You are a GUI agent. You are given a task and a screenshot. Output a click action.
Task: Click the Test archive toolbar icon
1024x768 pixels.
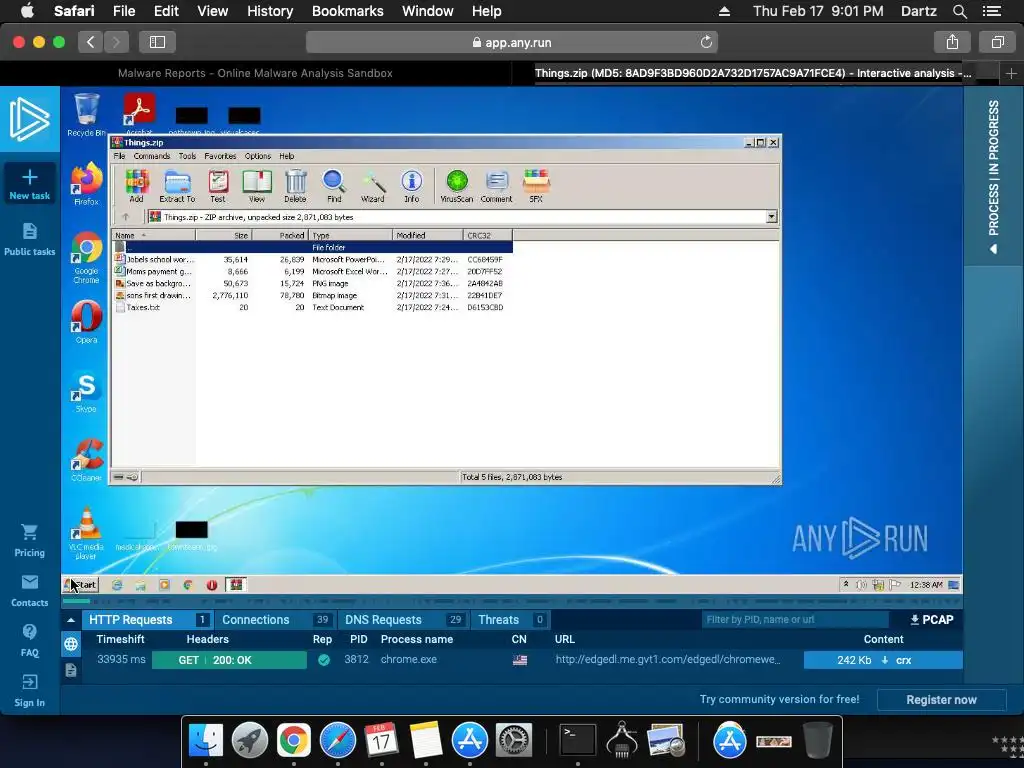click(217, 185)
